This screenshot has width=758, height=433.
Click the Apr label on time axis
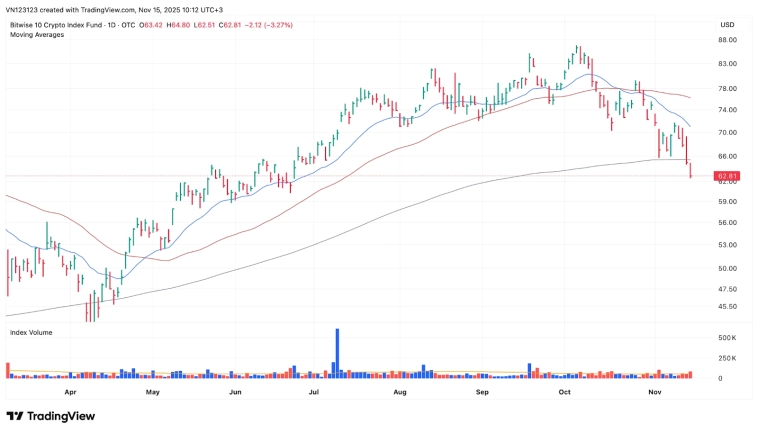point(69,394)
